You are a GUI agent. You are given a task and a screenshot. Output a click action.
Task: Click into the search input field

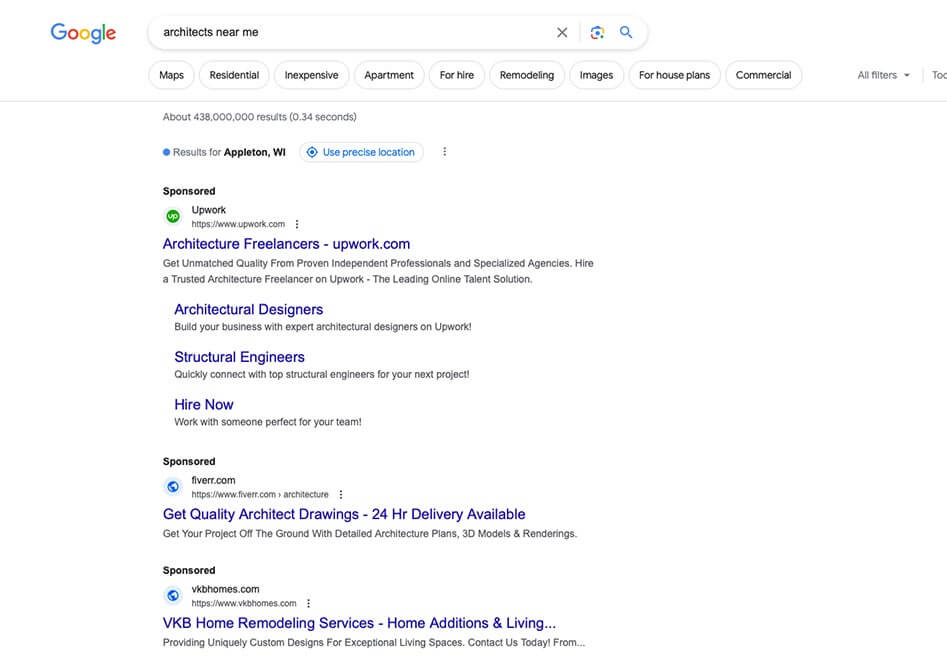pyautogui.click(x=350, y=33)
